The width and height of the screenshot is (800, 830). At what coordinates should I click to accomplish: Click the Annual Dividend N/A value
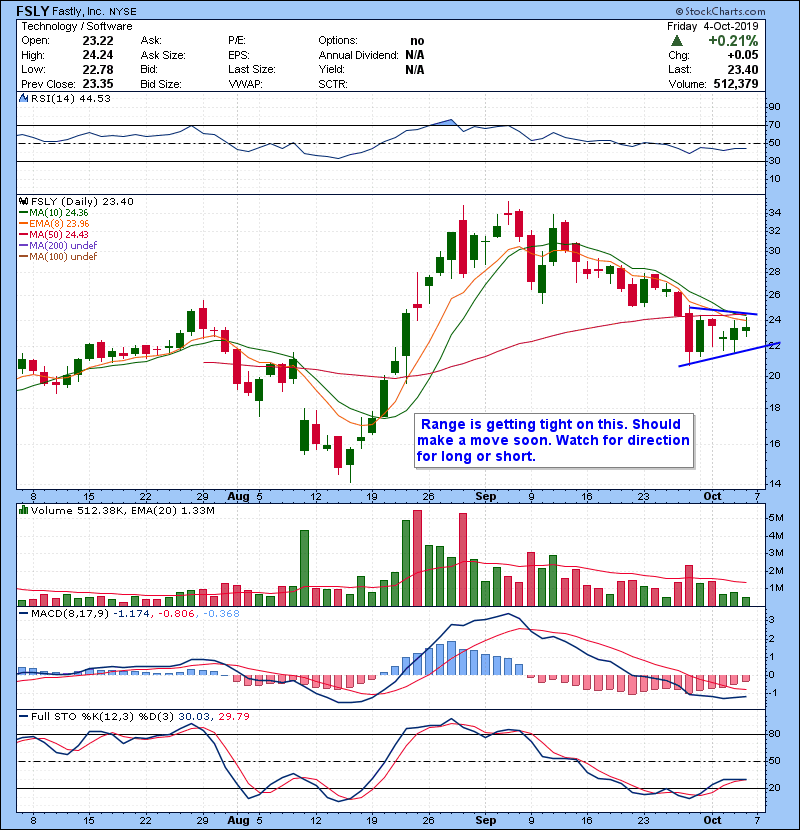point(415,55)
